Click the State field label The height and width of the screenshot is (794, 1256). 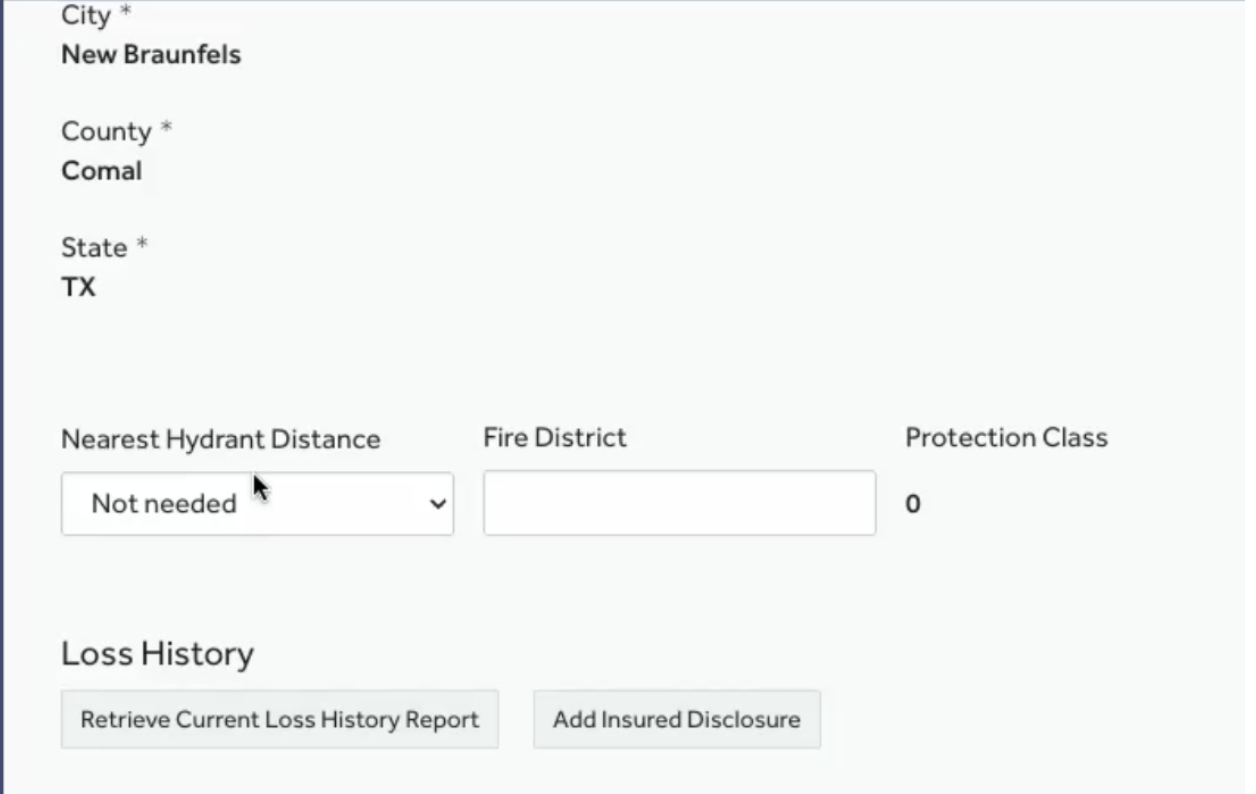tap(94, 248)
